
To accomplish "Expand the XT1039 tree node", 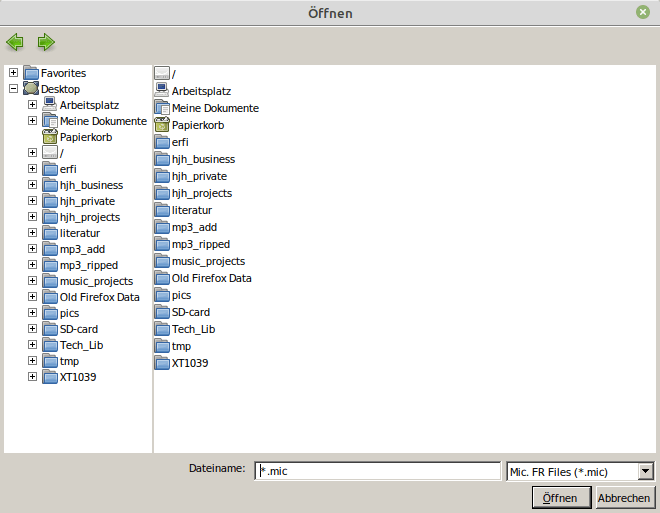I will coord(32,377).
